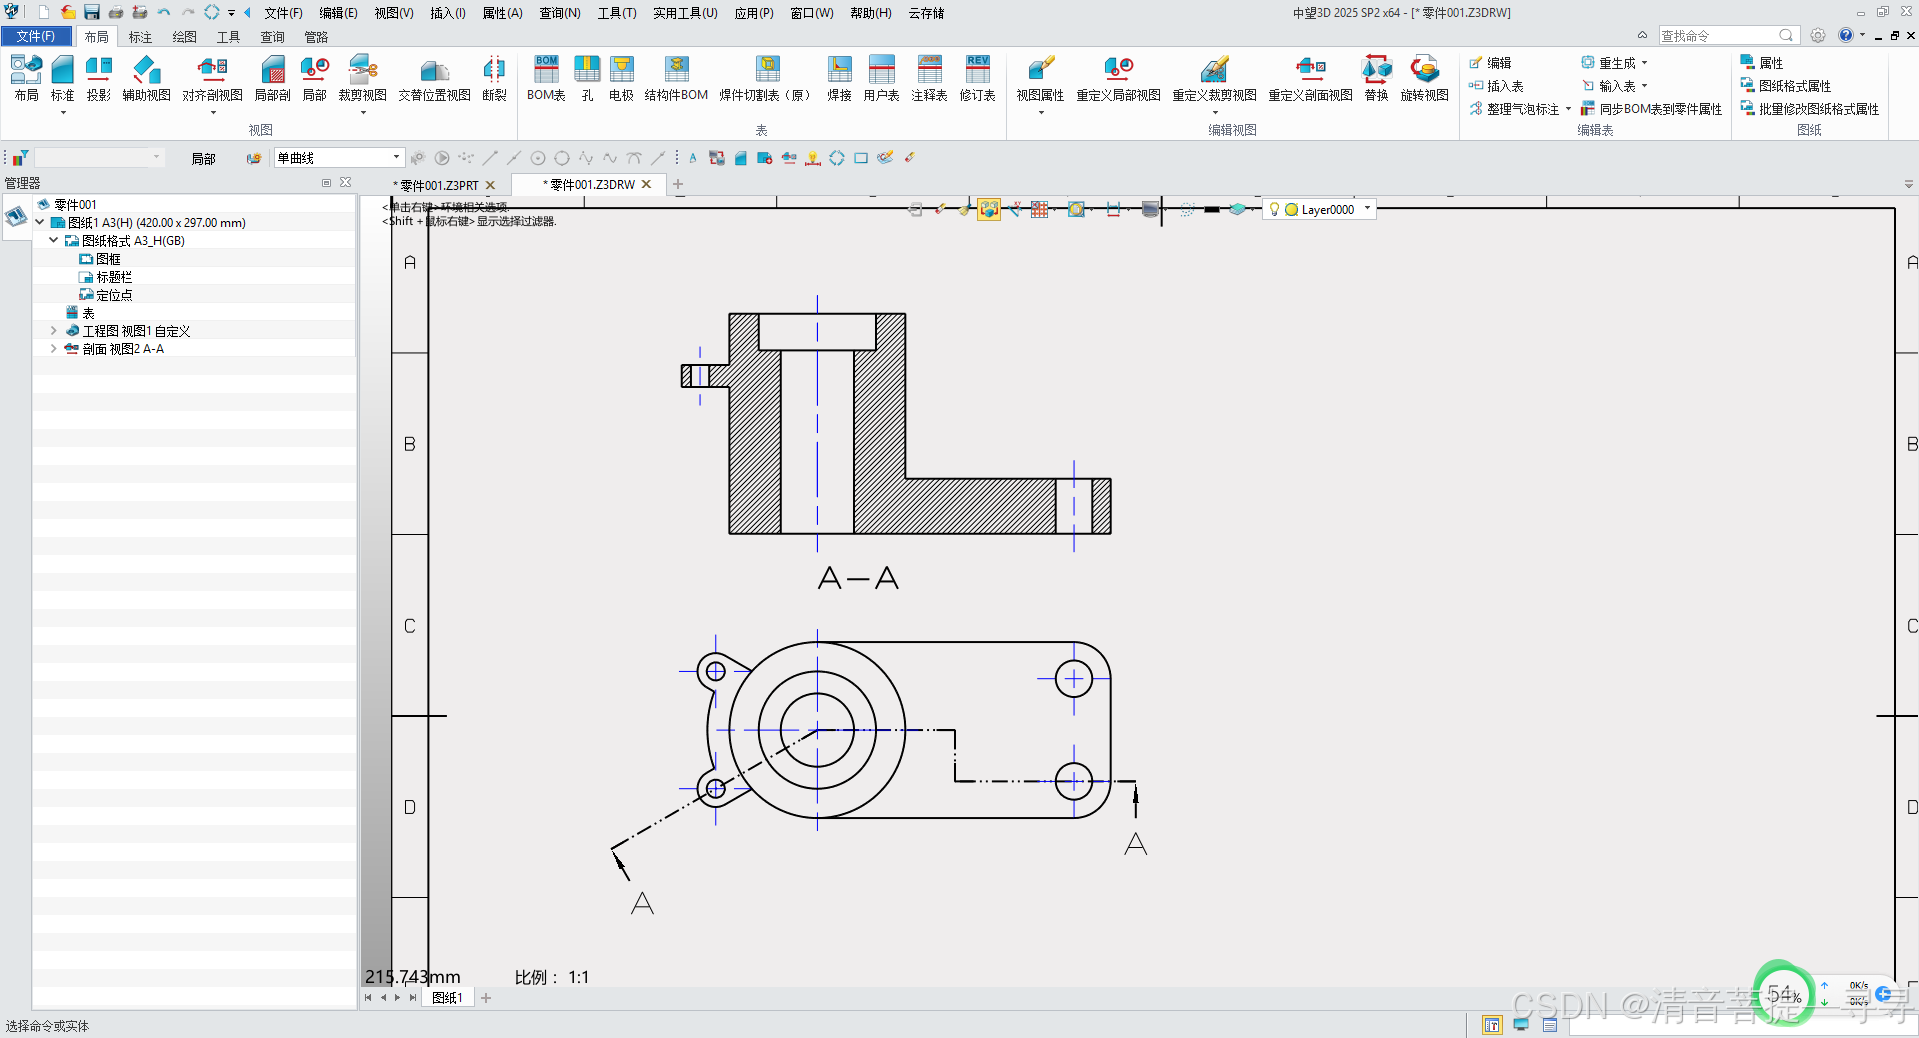This screenshot has height=1038, width=1919.
Task: Click the 孔 hole table icon
Action: [x=587, y=78]
